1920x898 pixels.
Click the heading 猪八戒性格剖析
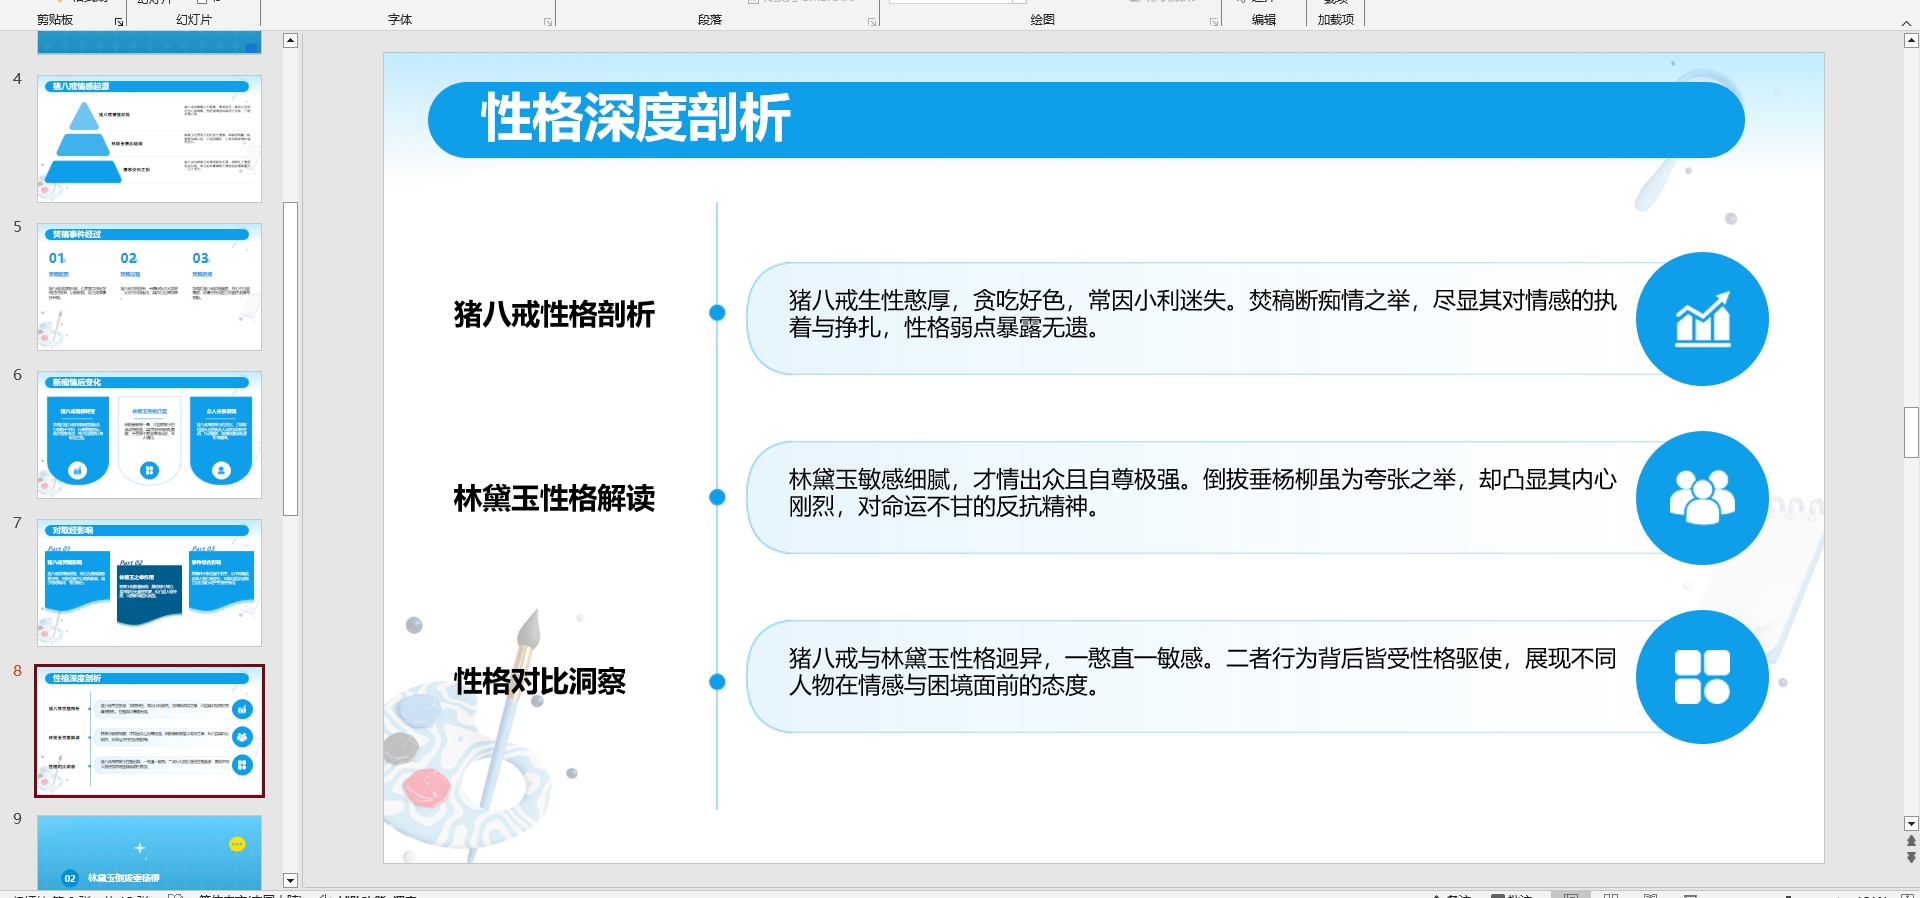pos(554,314)
